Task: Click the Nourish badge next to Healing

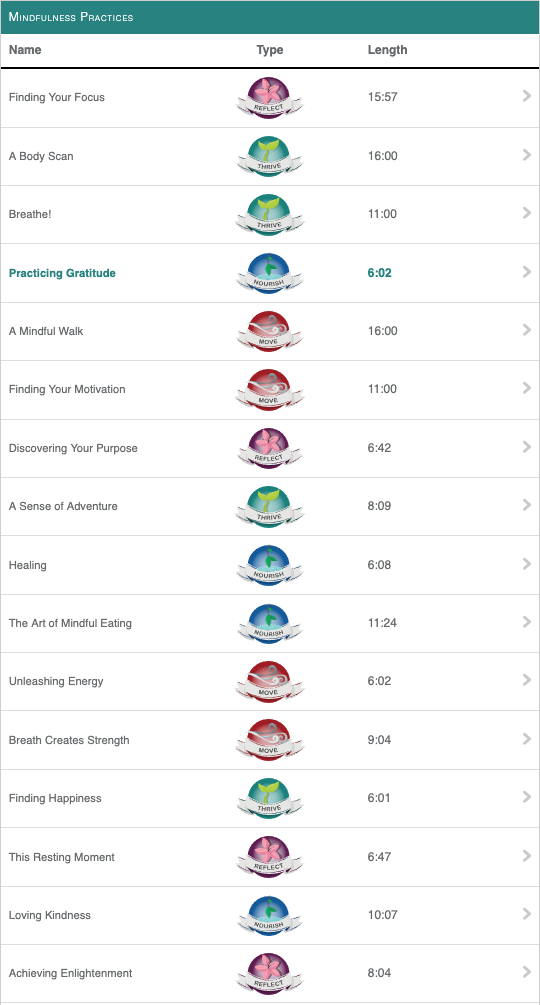Action: tap(270, 565)
